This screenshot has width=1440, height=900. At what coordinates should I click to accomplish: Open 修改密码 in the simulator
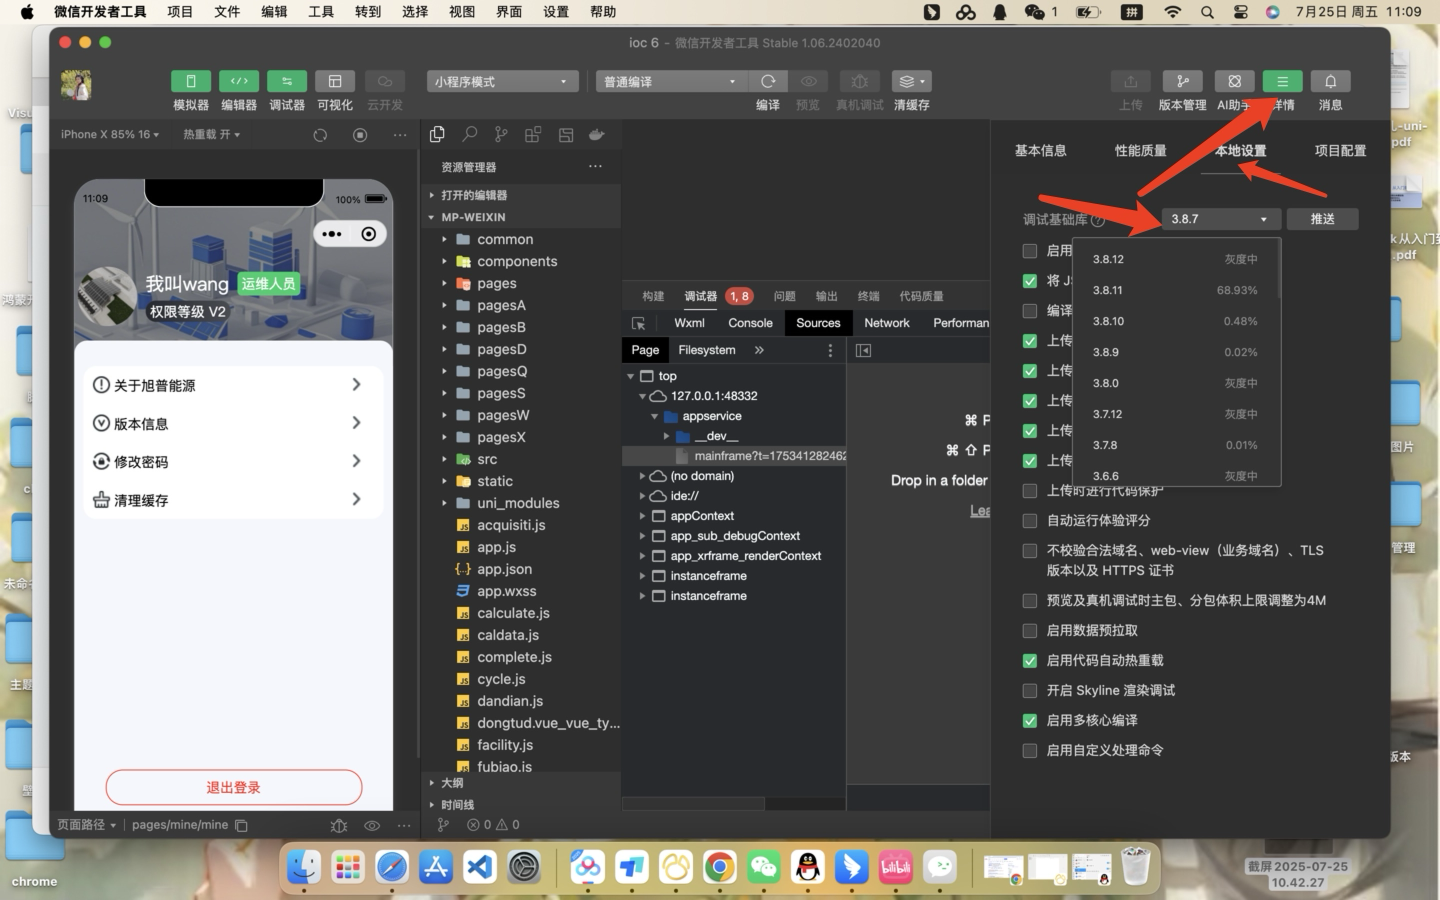point(227,462)
